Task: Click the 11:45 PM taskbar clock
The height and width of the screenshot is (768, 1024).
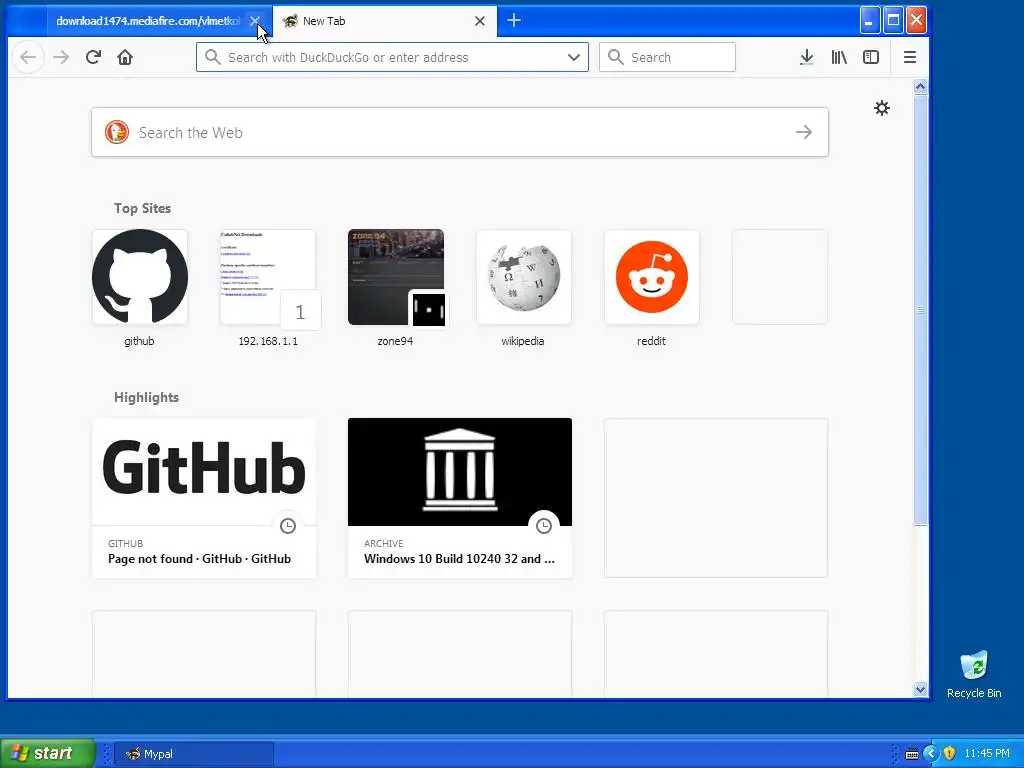Action: tap(987, 754)
